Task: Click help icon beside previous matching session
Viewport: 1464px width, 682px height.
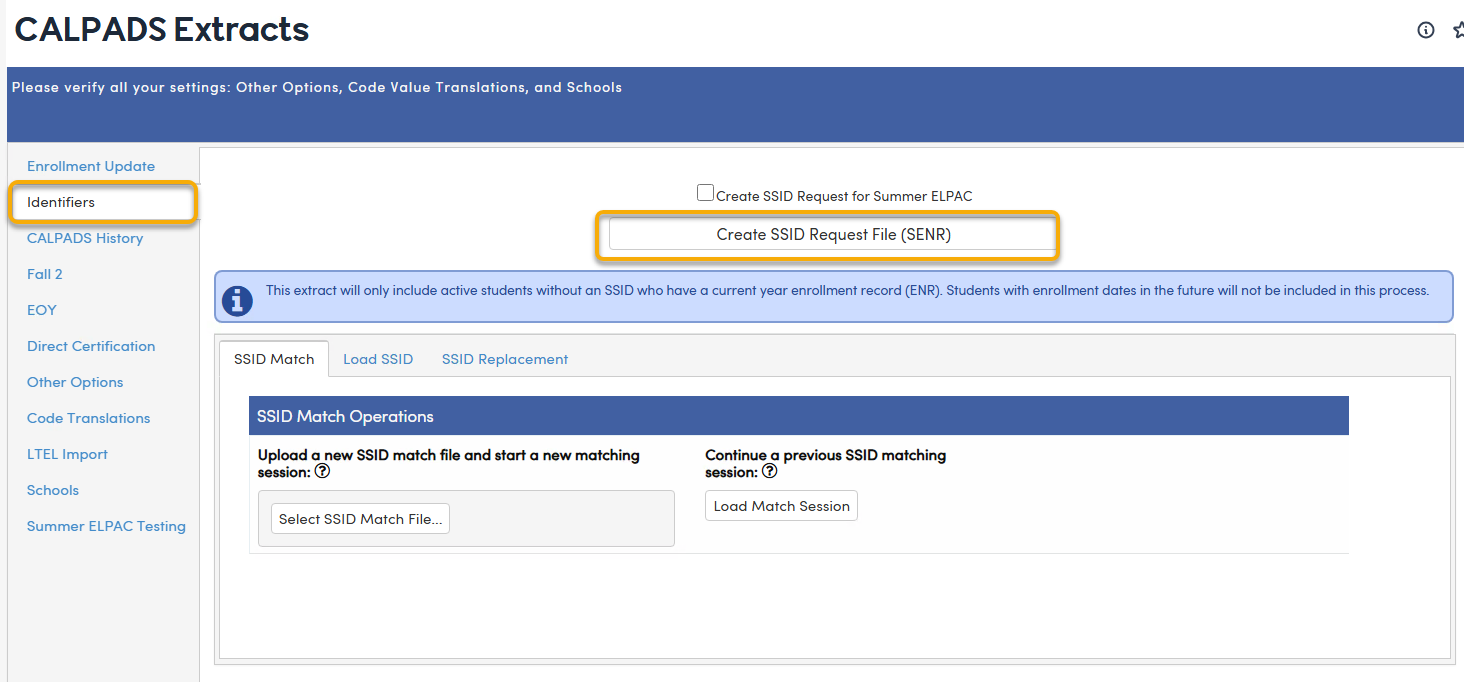Action: tap(770, 472)
